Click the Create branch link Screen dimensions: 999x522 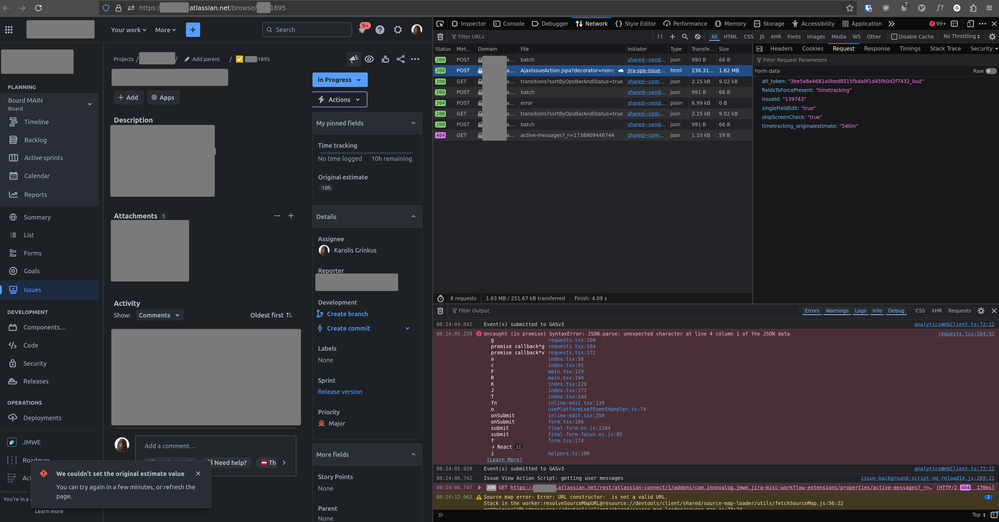coord(347,314)
